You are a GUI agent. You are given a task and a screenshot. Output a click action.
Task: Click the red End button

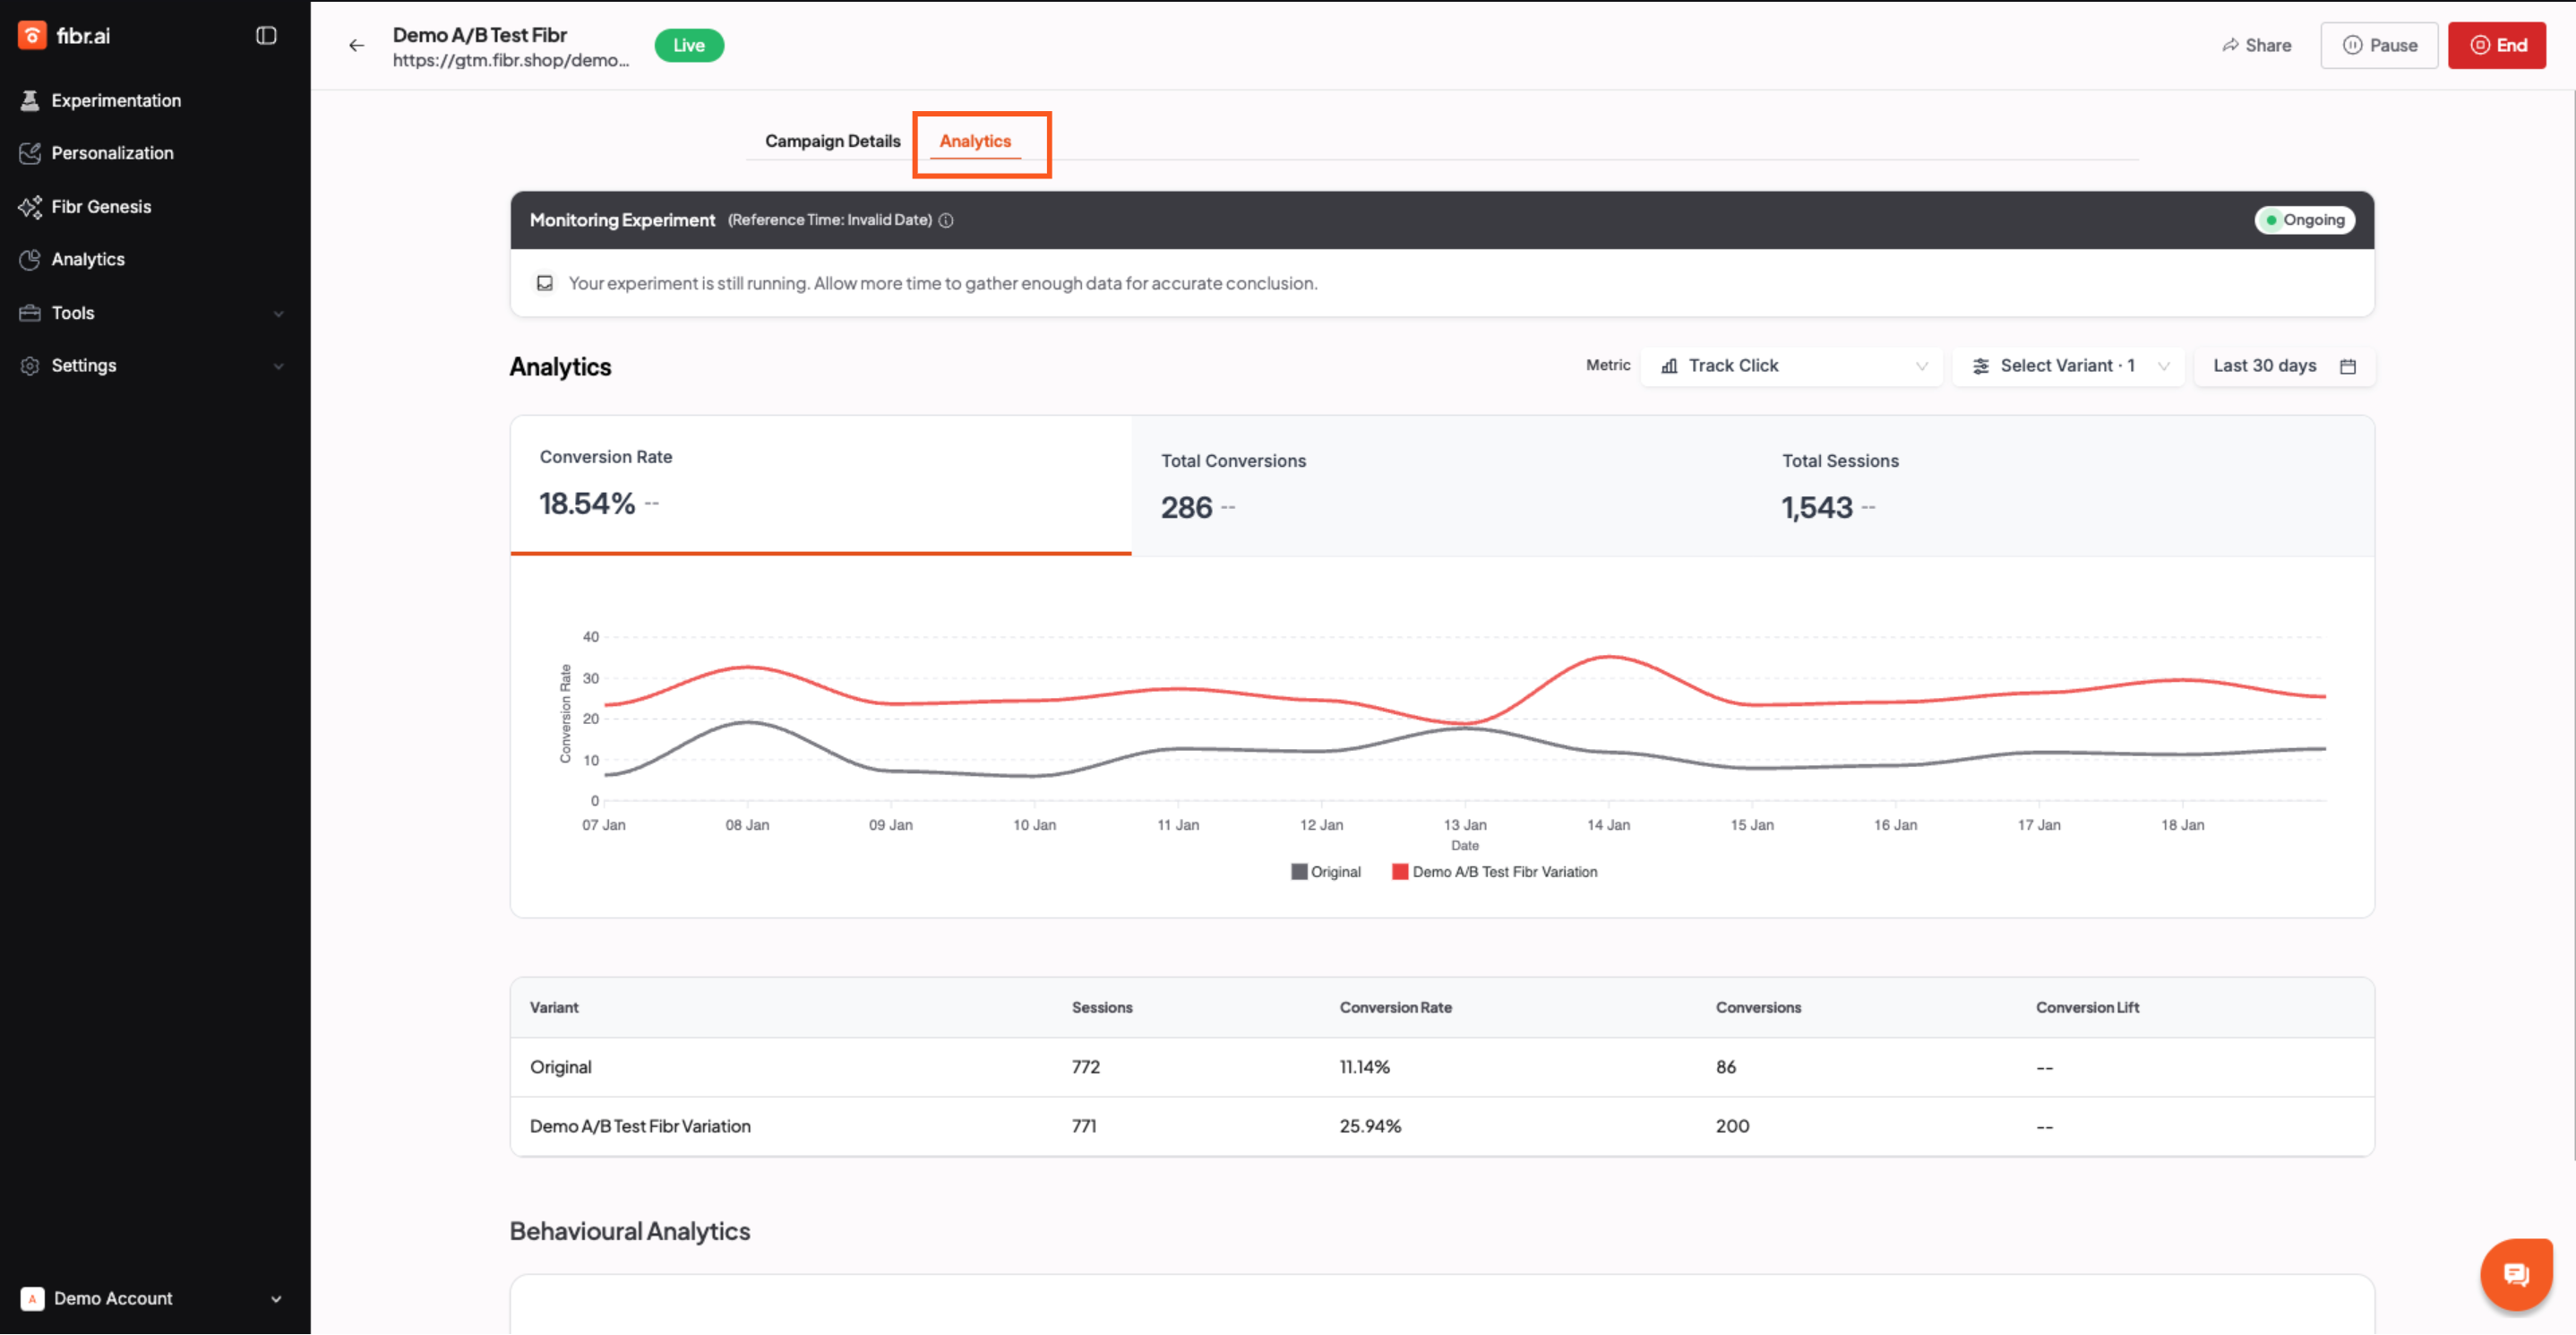tap(2497, 45)
